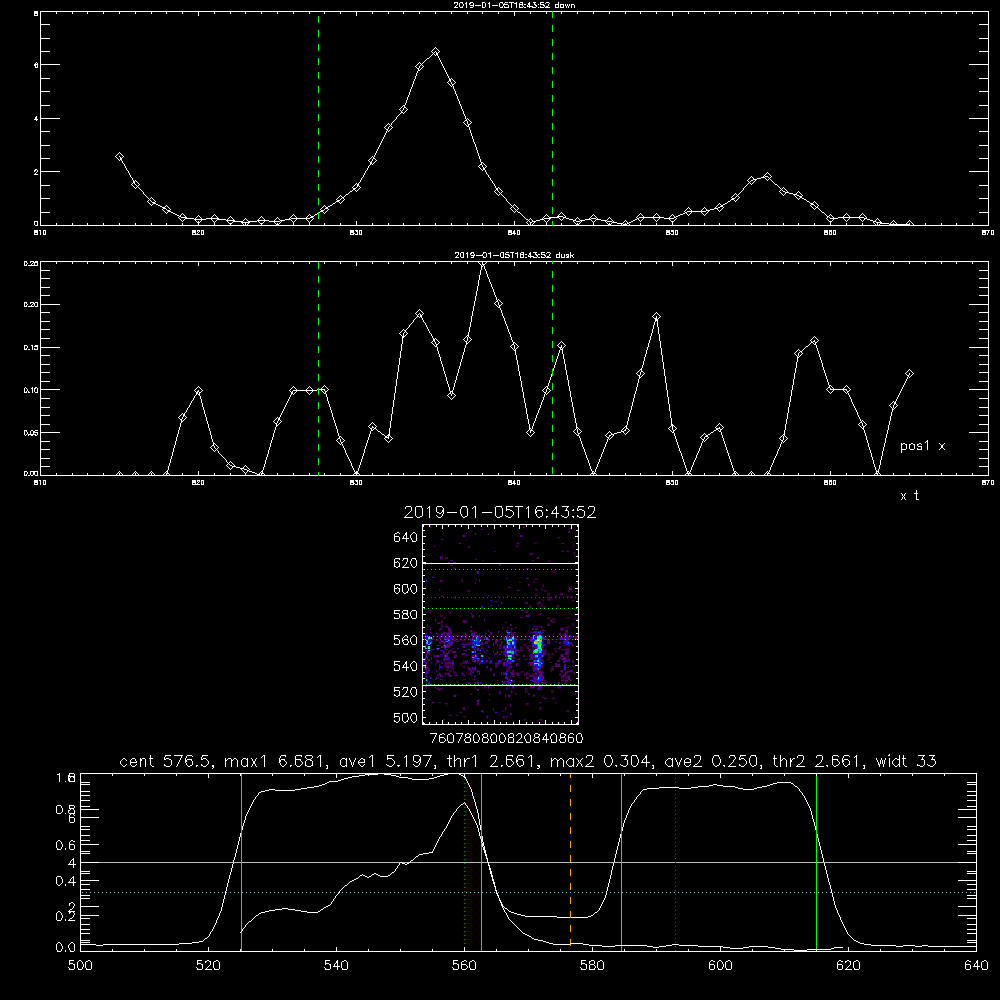Click the dusk peak marker near 849
Screen dimensions: 1000x1000
(656, 316)
